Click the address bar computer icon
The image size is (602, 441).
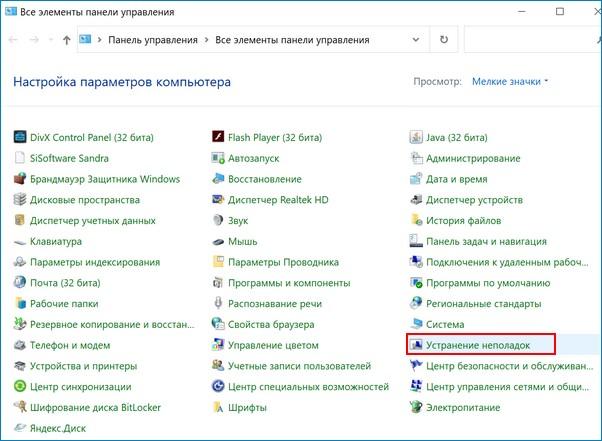coord(85,39)
